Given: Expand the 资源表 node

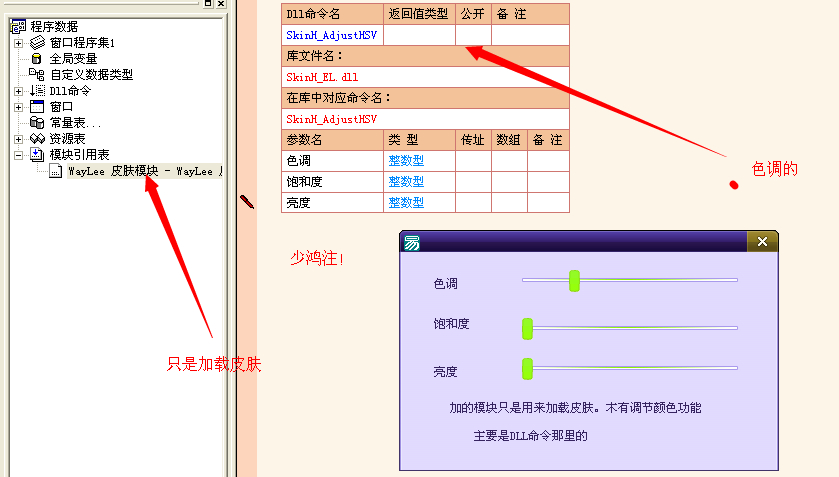Looking at the screenshot, I should [19, 139].
